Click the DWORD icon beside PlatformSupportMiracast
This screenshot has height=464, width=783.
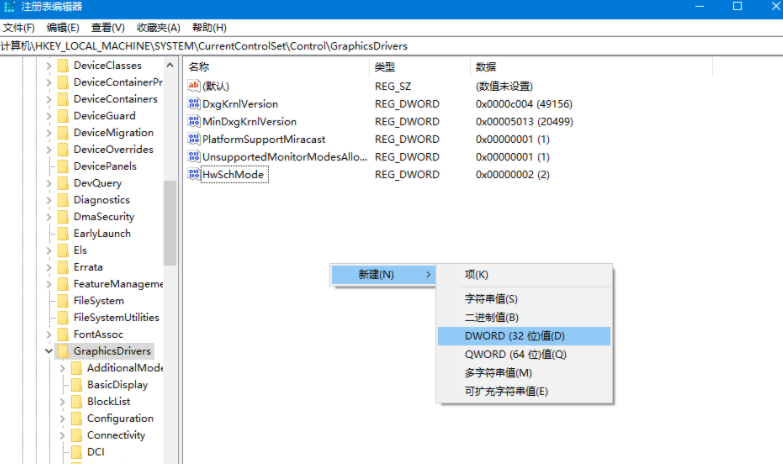tap(194, 139)
